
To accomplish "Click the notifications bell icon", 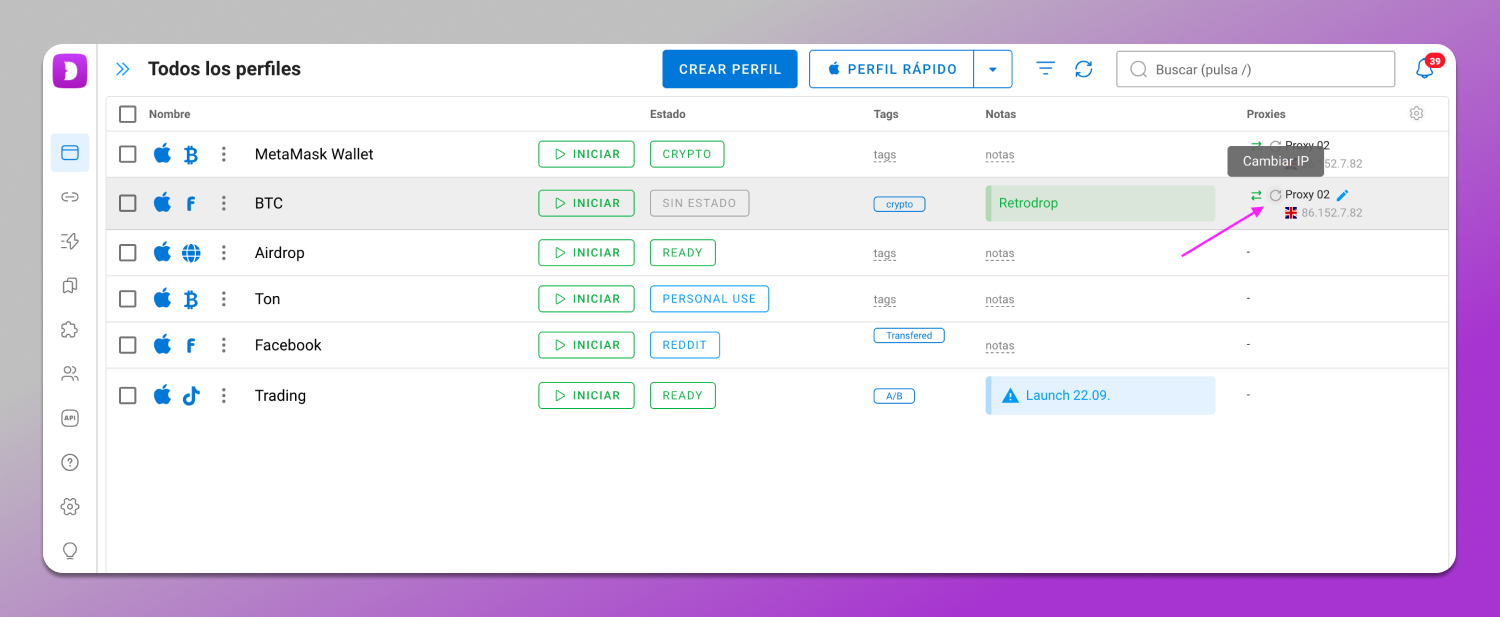I will (x=1424, y=69).
